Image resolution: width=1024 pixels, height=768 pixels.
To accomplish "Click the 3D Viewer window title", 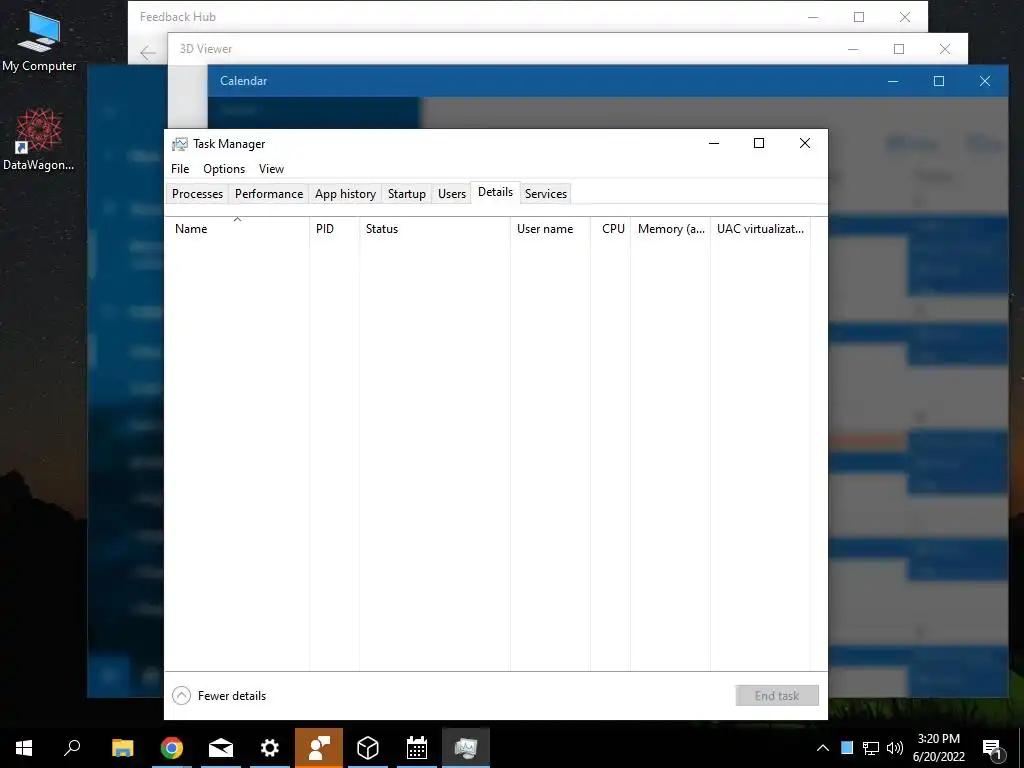I will click(x=206, y=49).
